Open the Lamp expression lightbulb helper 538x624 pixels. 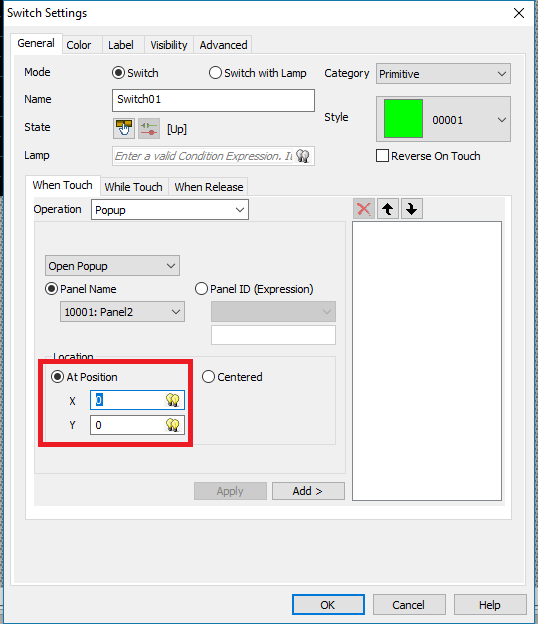point(303,156)
